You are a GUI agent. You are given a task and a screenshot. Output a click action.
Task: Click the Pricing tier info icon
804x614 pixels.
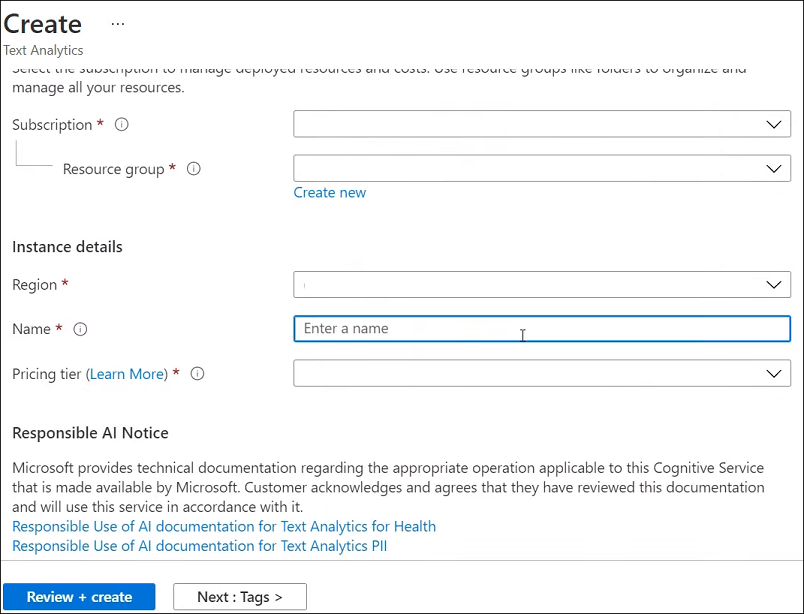click(x=197, y=374)
